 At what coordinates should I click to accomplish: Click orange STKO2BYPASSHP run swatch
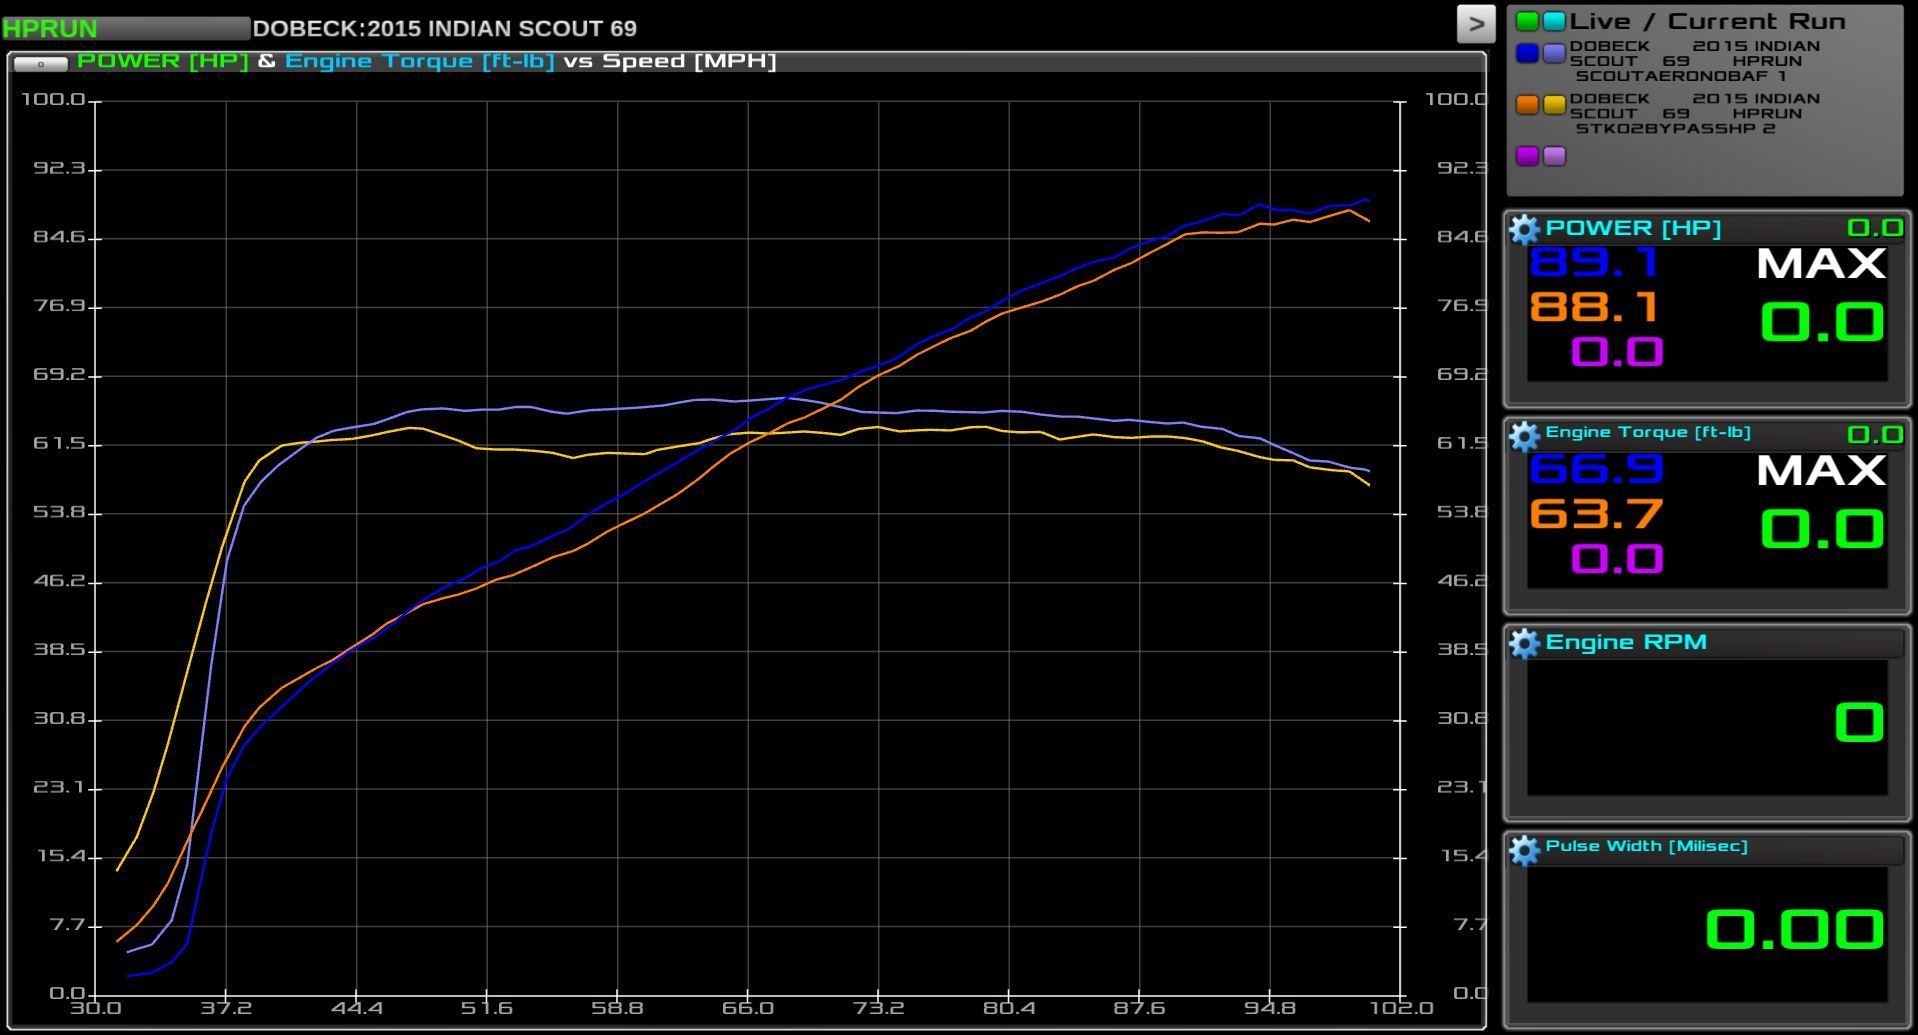tap(1527, 105)
